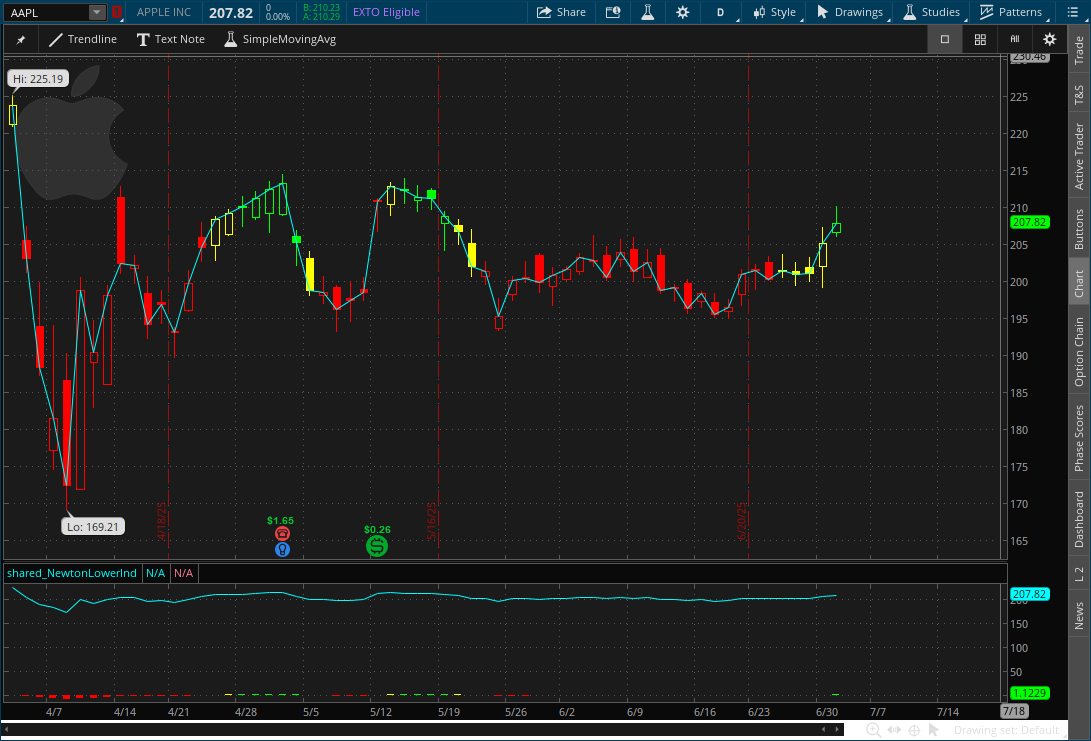This screenshot has height=741, width=1091.
Task: Switch to the grid chart layout
Action: (980, 39)
